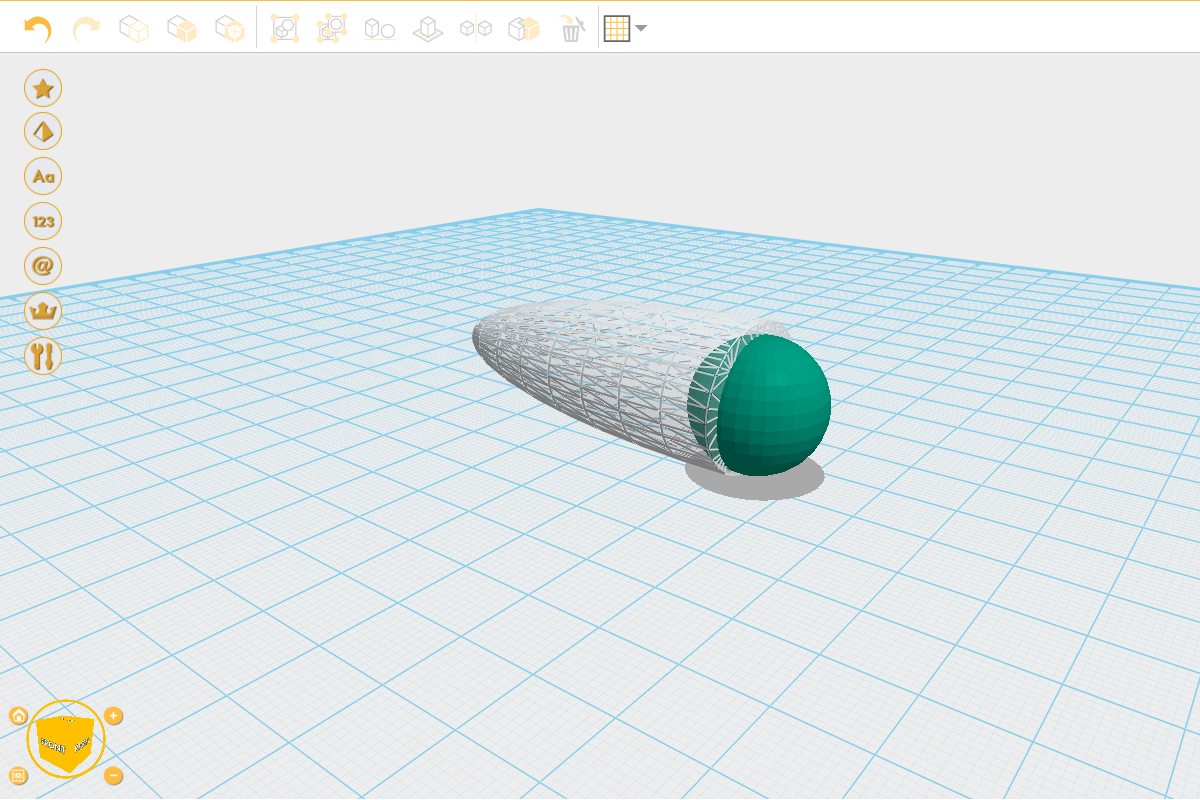This screenshot has height=800, width=1200.
Task: Click the undo arrow in the toolbar
Action: click(x=38, y=29)
